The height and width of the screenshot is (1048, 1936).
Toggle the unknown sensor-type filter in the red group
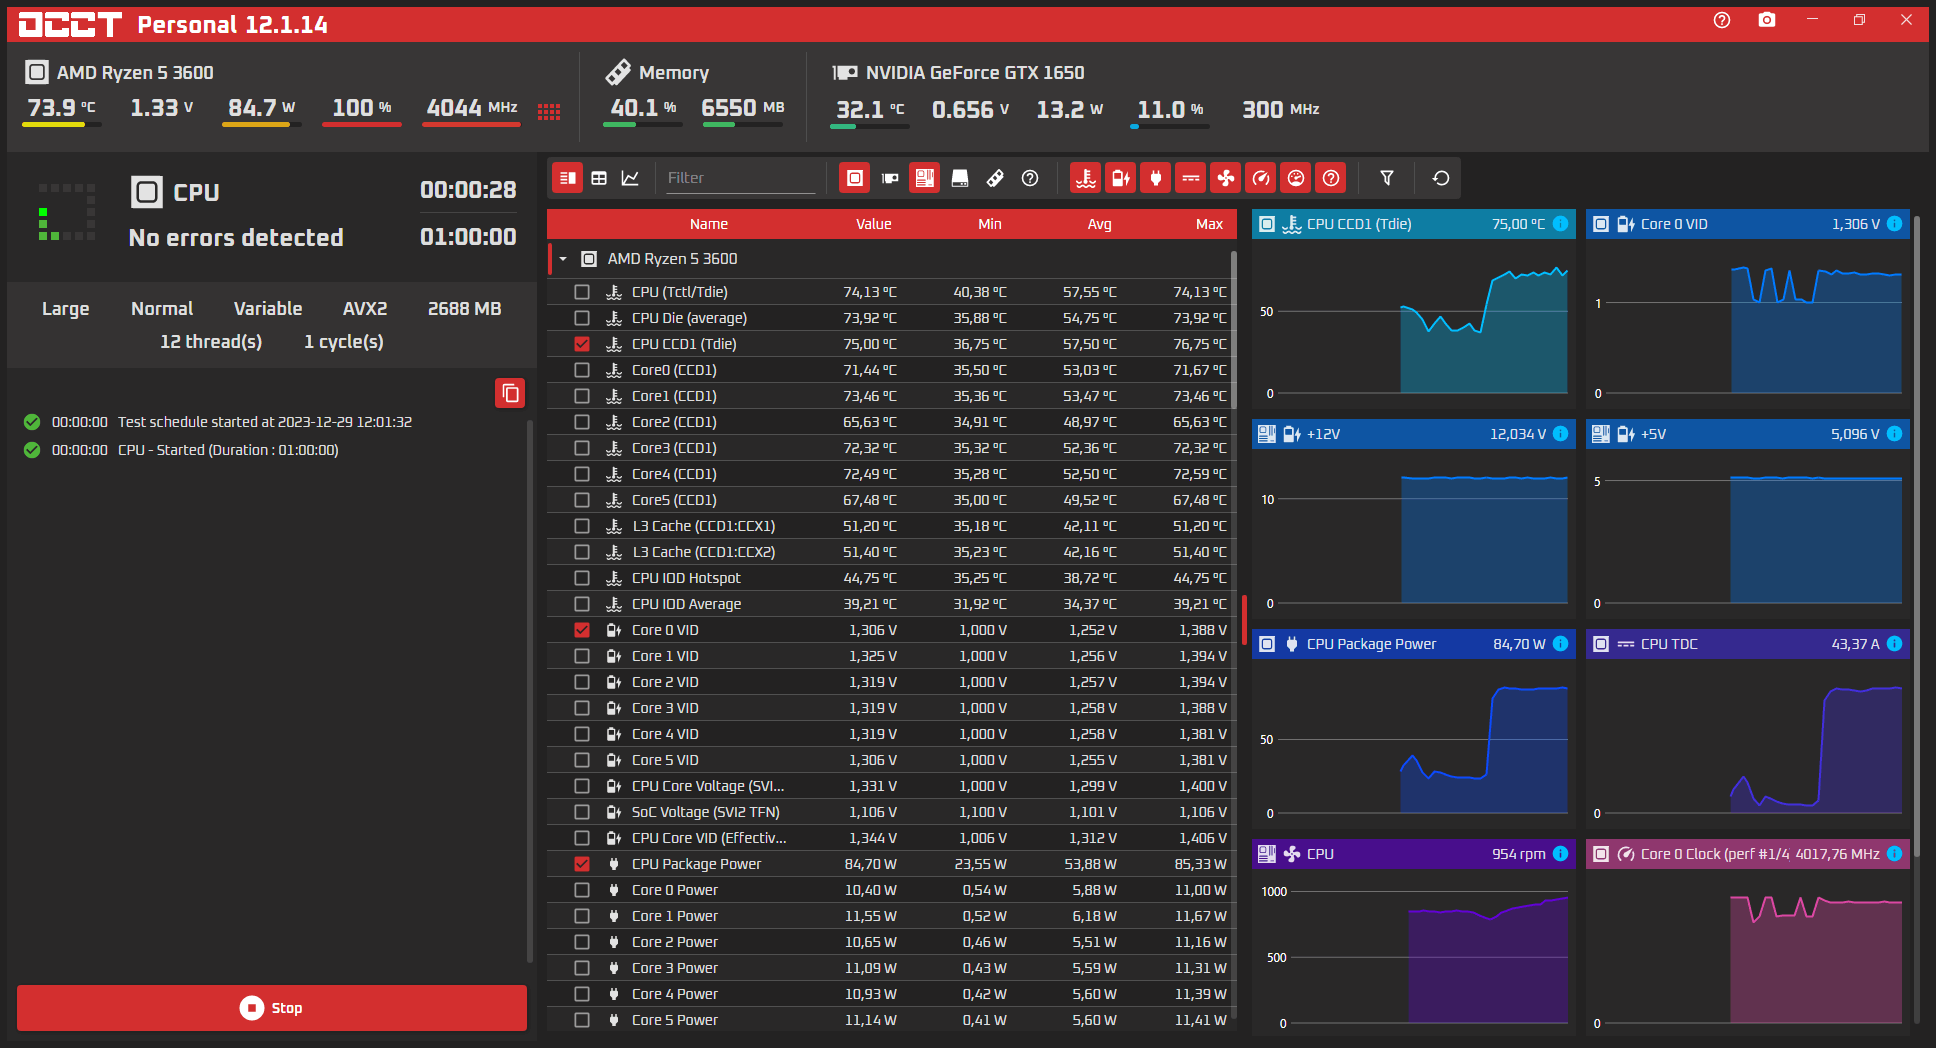tap(1331, 178)
